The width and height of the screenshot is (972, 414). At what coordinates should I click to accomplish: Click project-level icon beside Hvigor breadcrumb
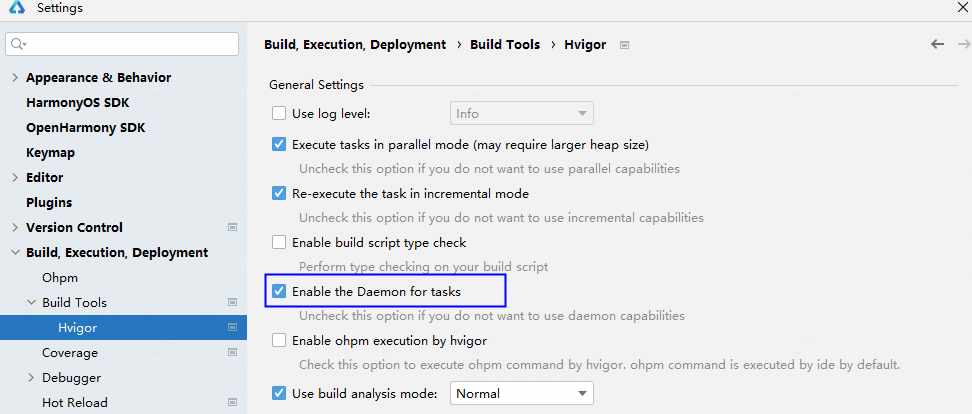click(625, 45)
